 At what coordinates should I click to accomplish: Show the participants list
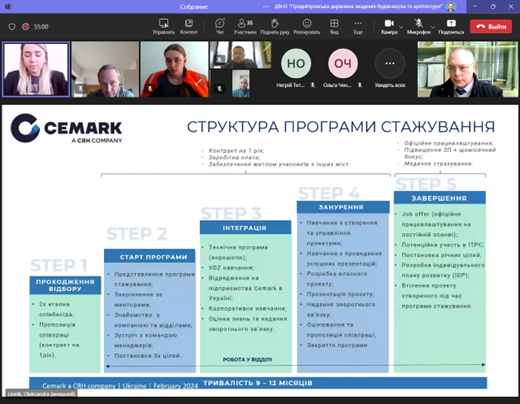(x=245, y=26)
